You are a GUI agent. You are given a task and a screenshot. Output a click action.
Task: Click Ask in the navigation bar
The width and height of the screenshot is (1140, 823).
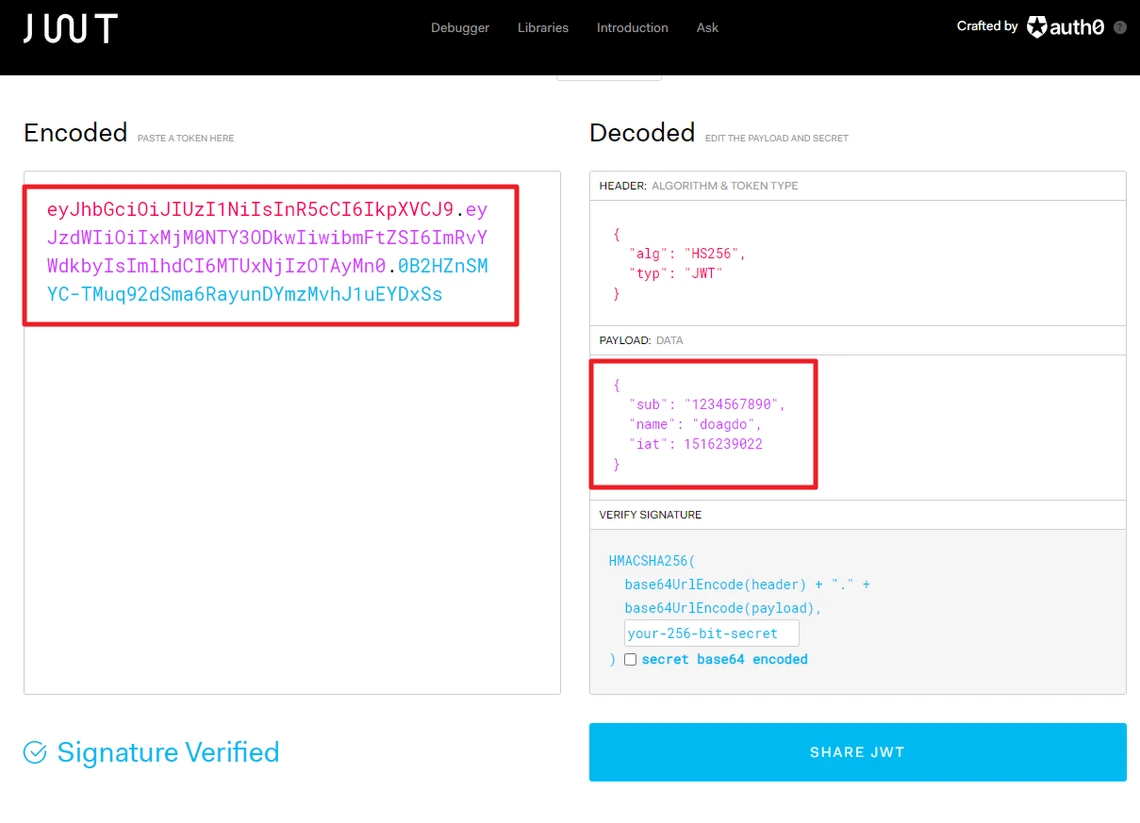707,28
